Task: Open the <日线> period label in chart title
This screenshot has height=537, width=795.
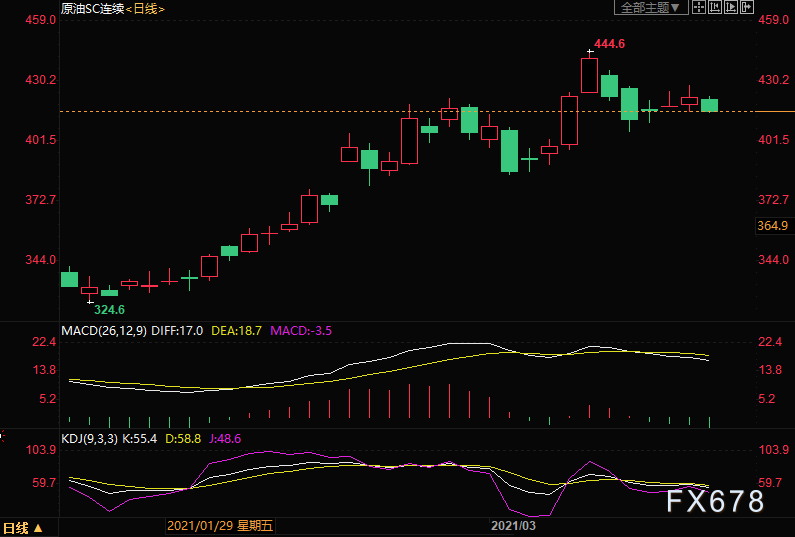Action: coord(143,8)
